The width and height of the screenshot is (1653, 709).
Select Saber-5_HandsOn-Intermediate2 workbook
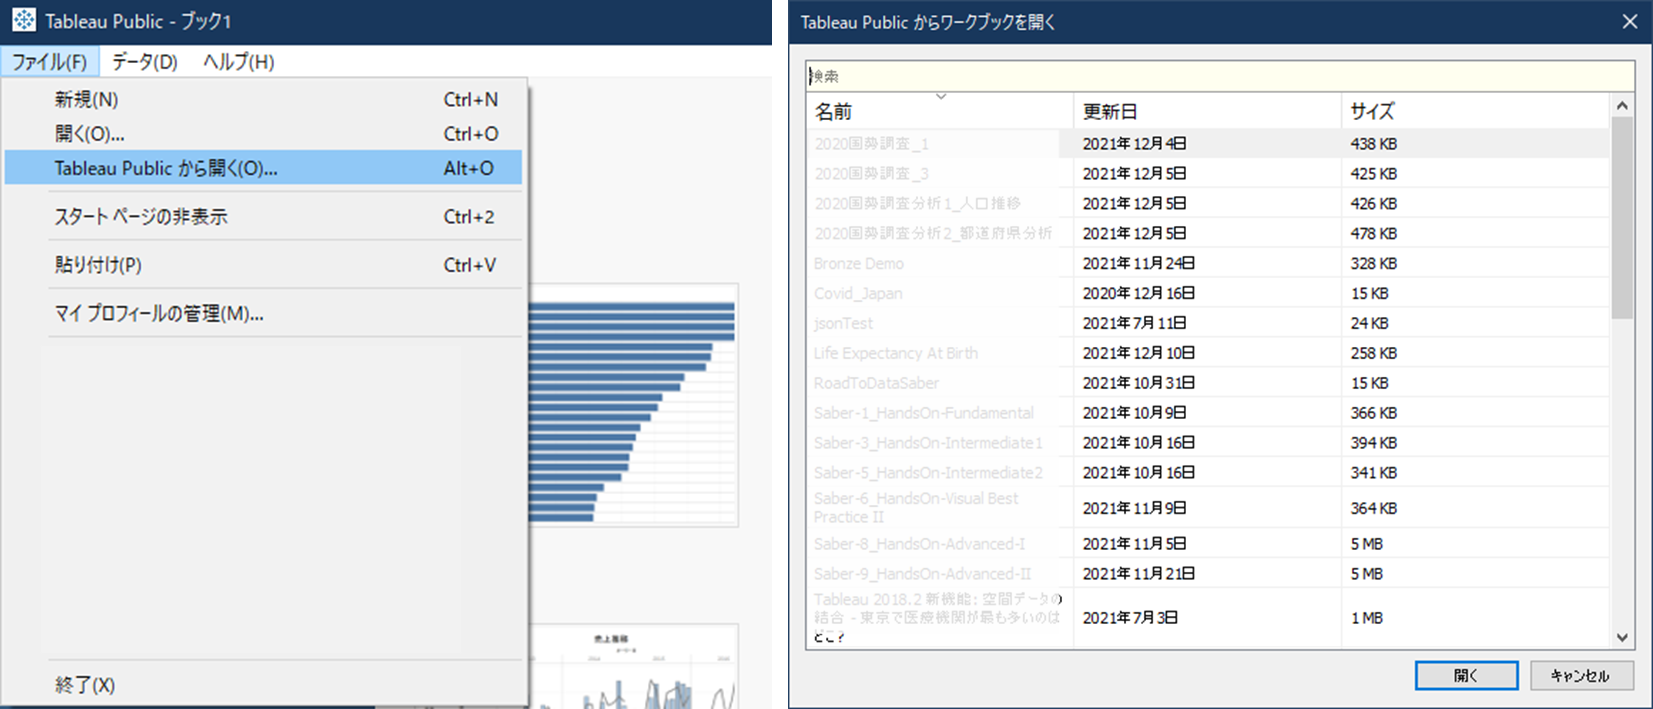pos(1207,473)
